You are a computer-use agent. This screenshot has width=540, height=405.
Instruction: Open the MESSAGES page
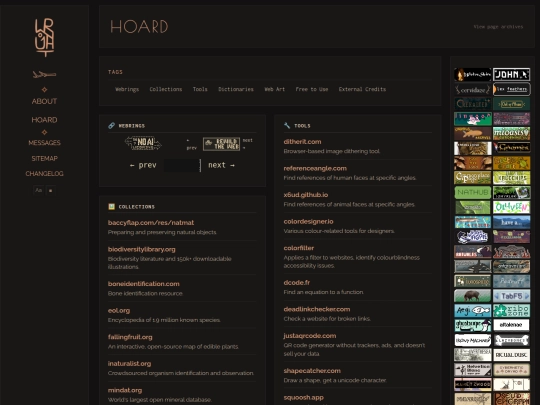[x=44, y=143]
